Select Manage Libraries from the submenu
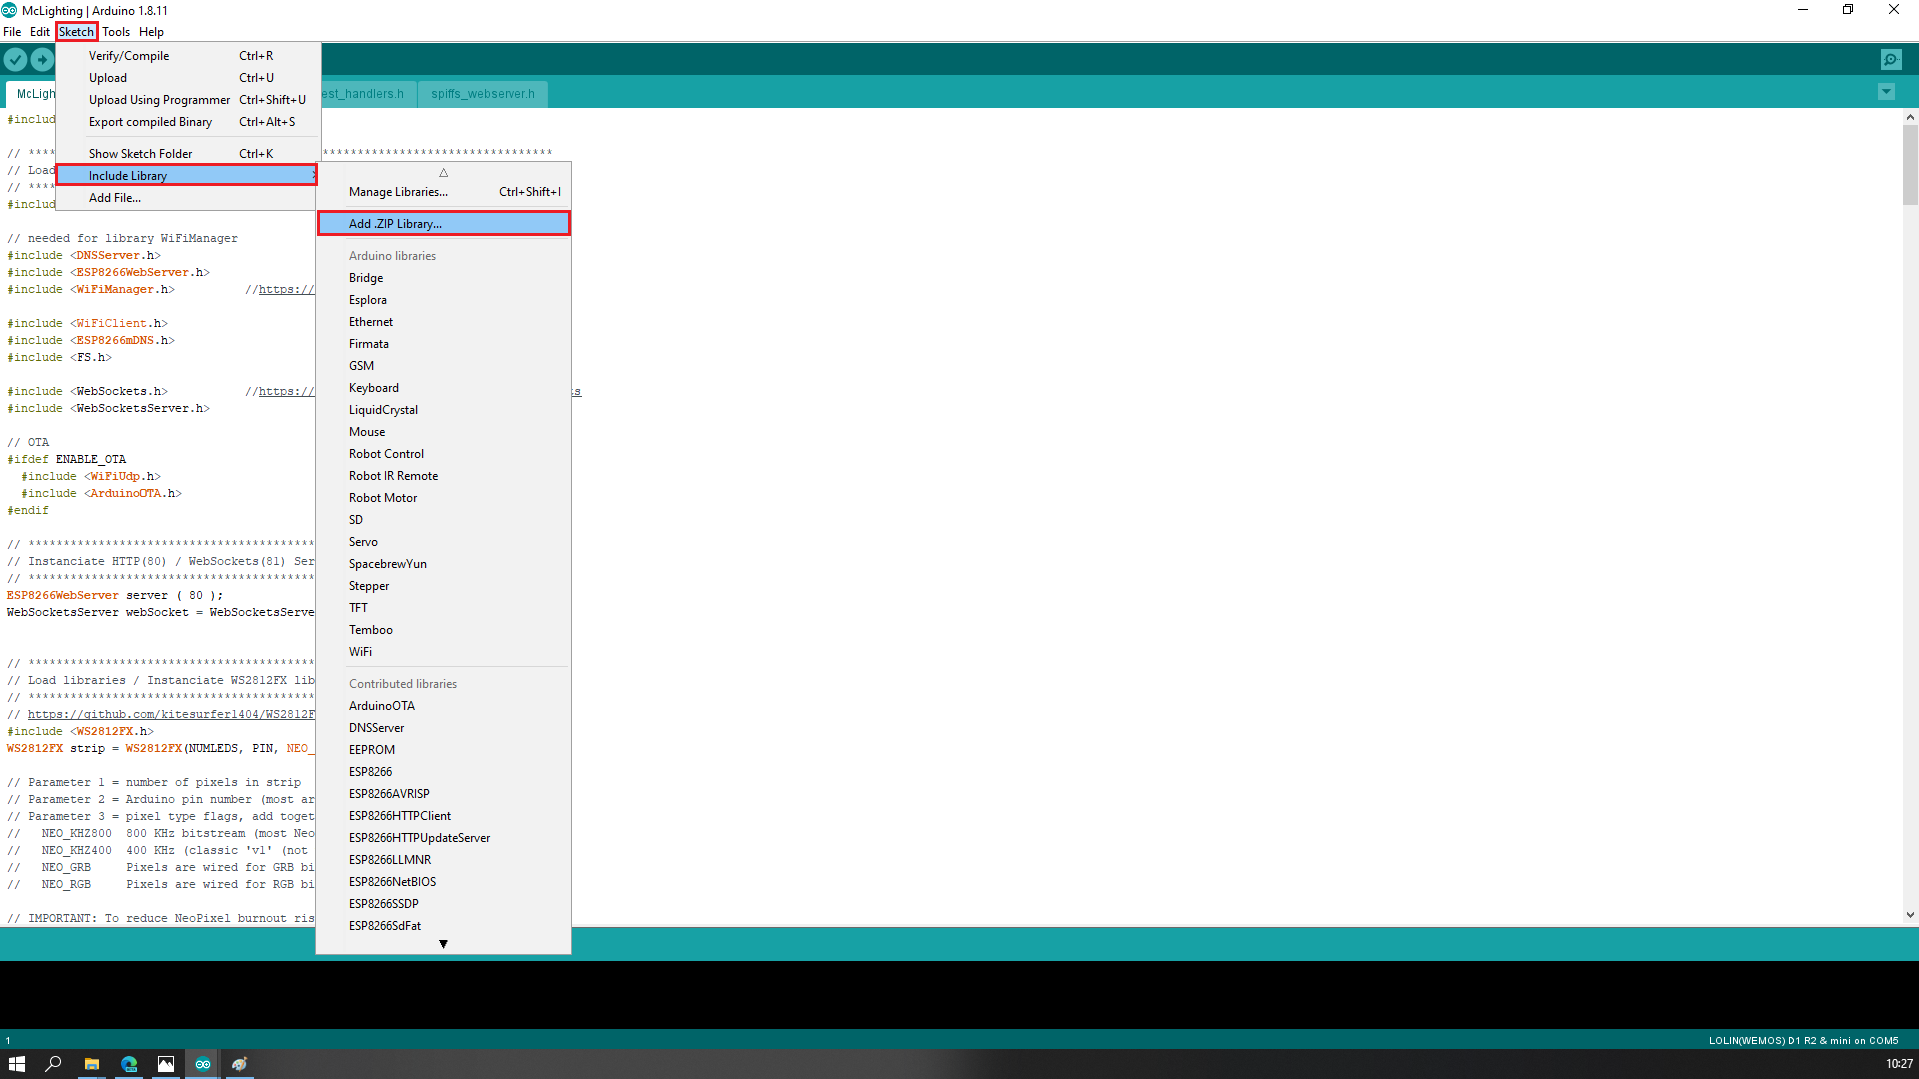1919x1079 pixels. 398,192
